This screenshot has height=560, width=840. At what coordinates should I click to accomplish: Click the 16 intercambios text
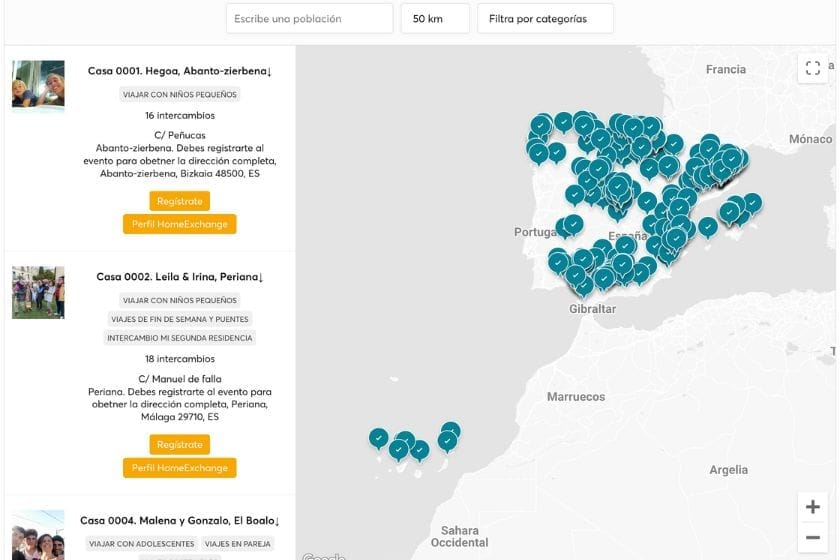tap(179, 115)
